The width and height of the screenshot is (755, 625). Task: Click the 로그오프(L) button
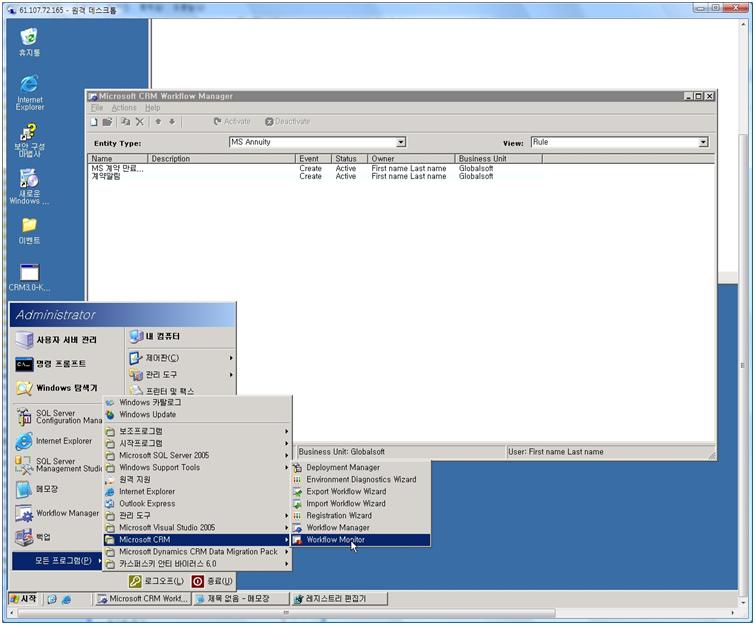(x=156, y=582)
